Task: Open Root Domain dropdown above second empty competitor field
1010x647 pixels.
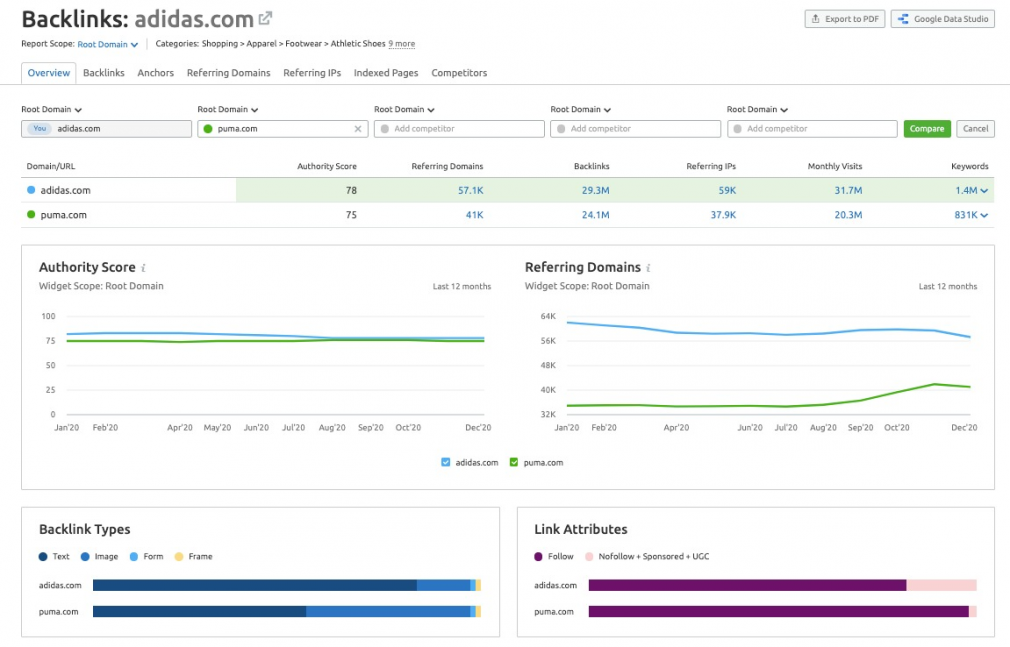Action: point(581,110)
